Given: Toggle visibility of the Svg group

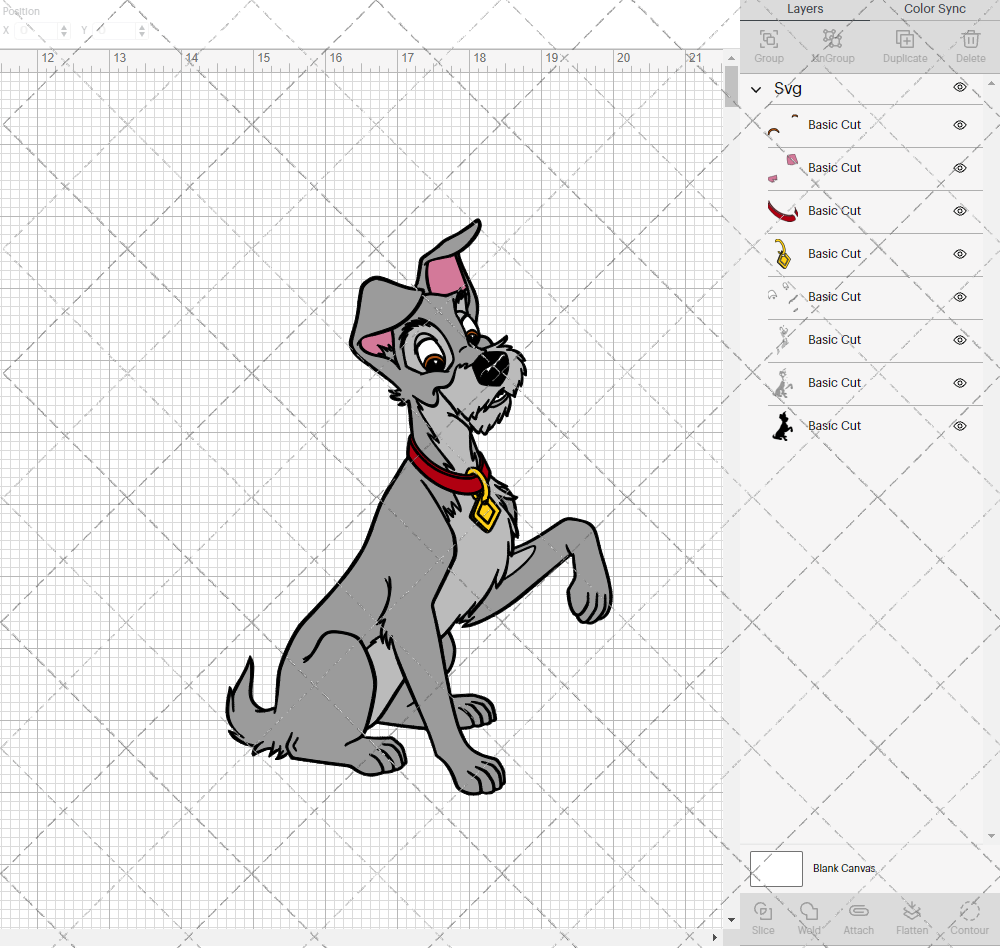Looking at the screenshot, I should coord(960,87).
